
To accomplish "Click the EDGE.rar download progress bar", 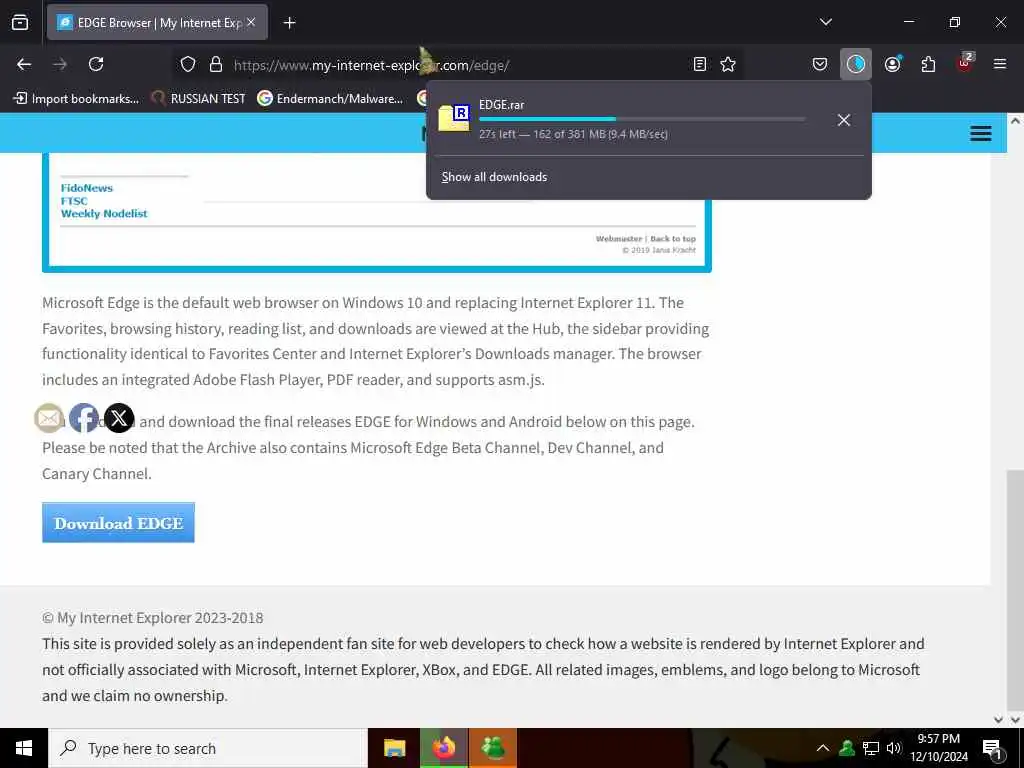I will pyautogui.click(x=642, y=119).
